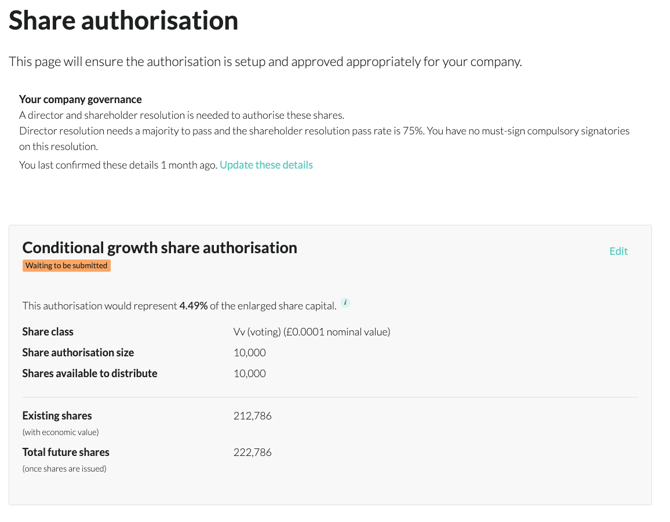Image resolution: width=670 pixels, height=522 pixels.
Task: Click the 212,786 existing shares value
Action: 252,416
